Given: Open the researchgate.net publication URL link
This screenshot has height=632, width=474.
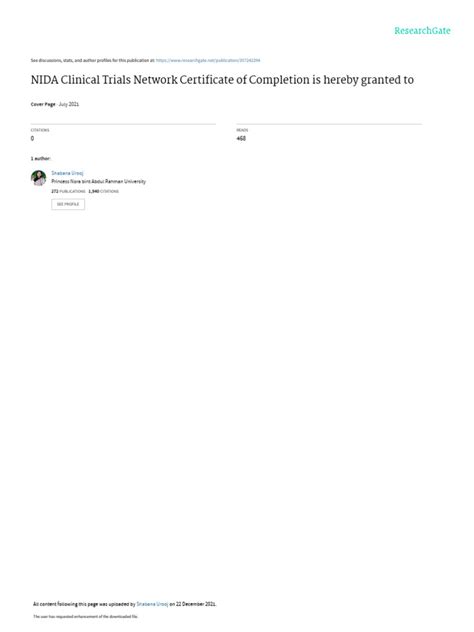Looking at the screenshot, I should [208, 60].
